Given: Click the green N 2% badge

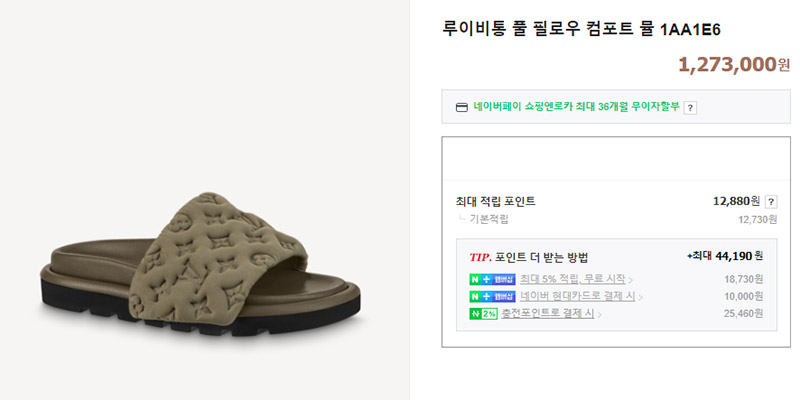Looking at the screenshot, I should click(483, 314).
